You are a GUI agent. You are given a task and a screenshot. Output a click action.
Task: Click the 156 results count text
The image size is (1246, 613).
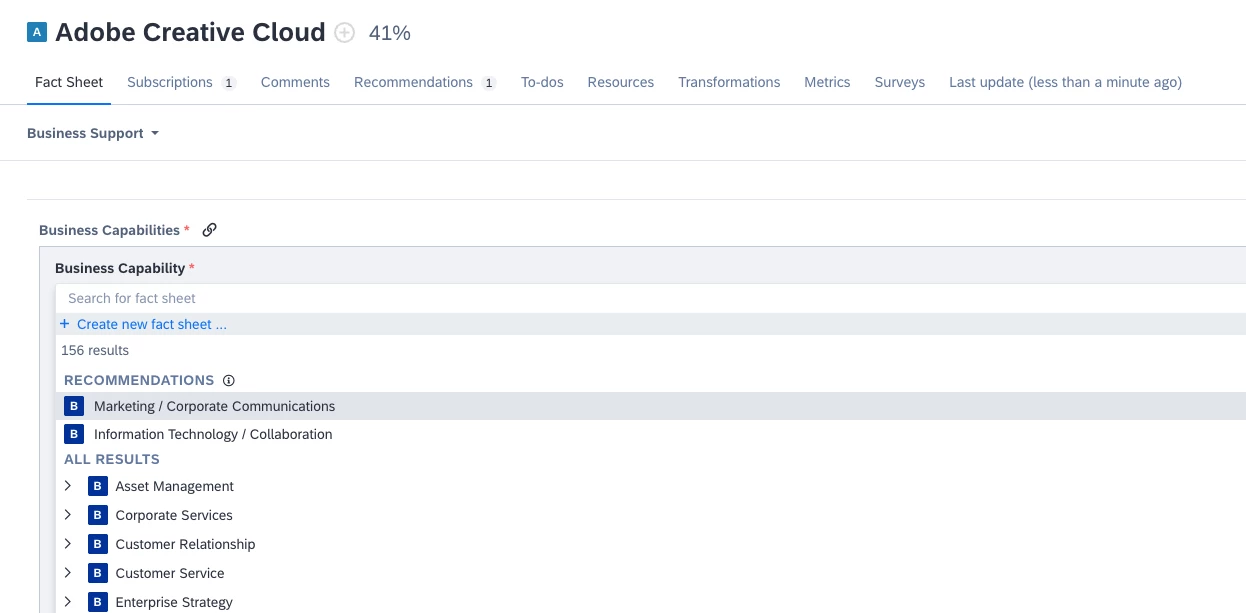[95, 351]
